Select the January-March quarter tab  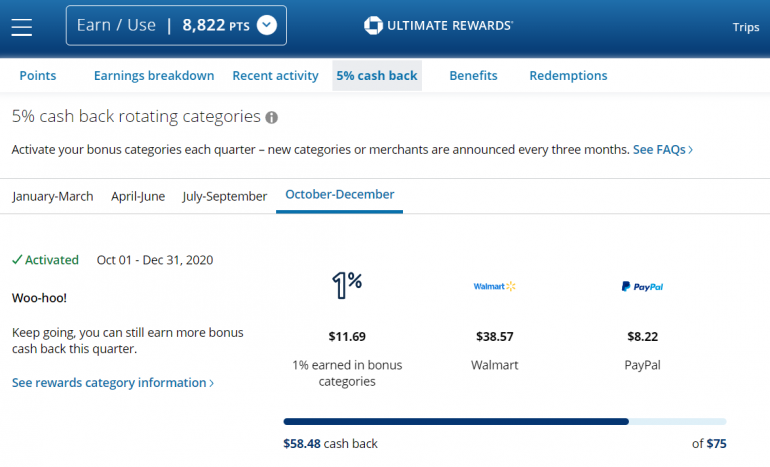[x=53, y=196]
